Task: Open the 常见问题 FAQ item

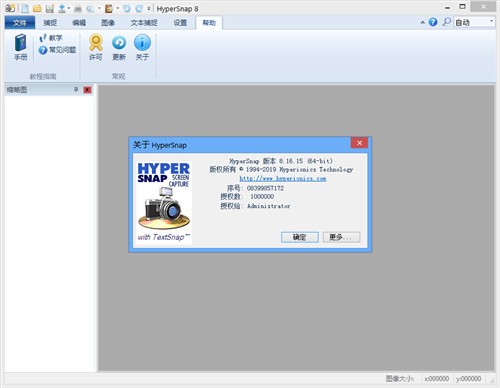Action: [57, 50]
